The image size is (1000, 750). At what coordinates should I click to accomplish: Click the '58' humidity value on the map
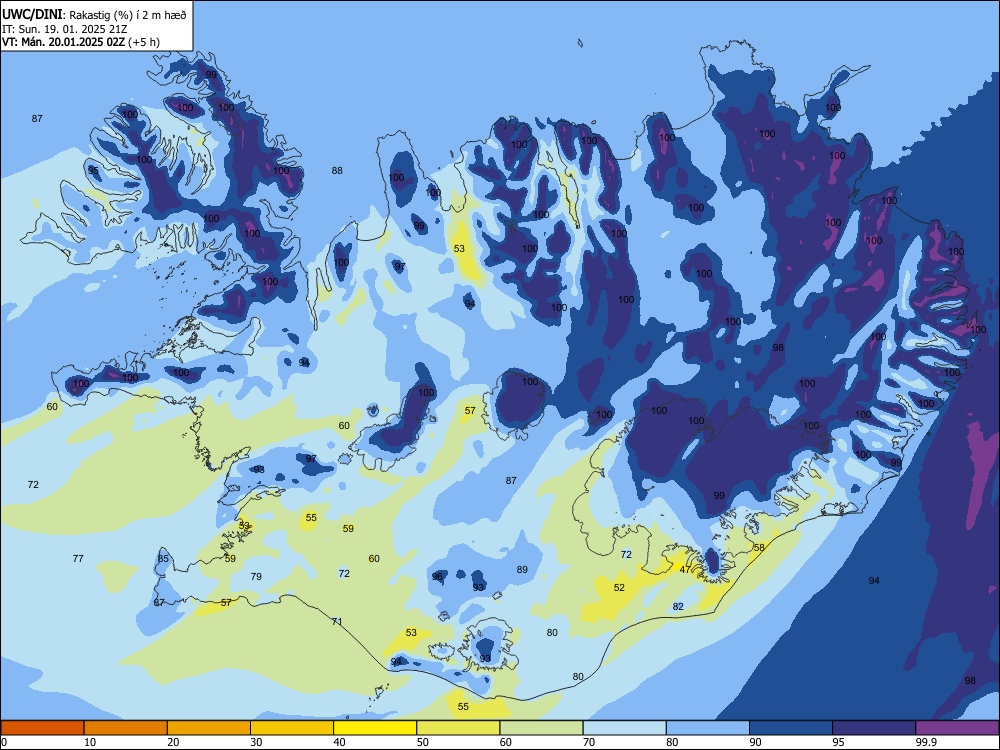click(x=759, y=547)
